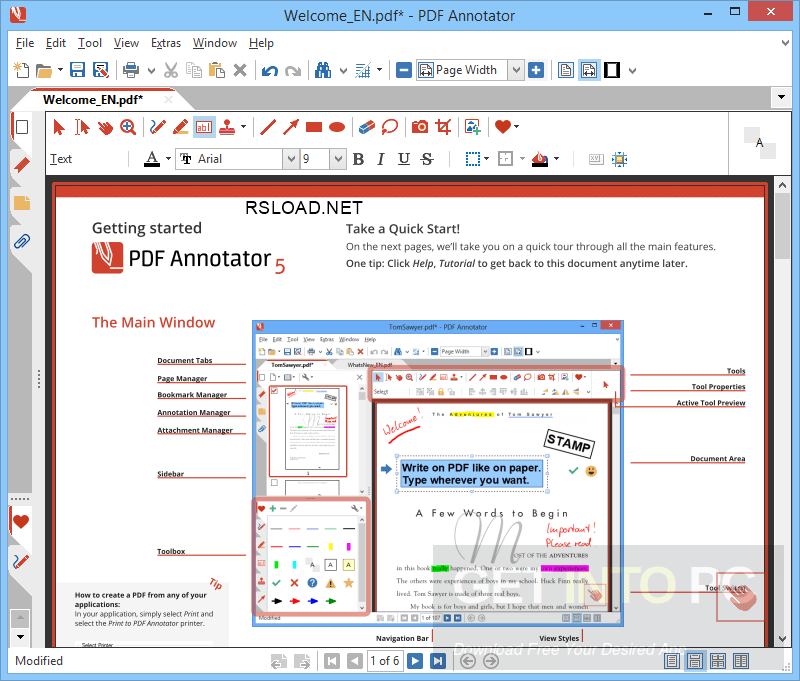800x681 pixels.
Task: Toggle Underline formatting
Action: tap(404, 159)
